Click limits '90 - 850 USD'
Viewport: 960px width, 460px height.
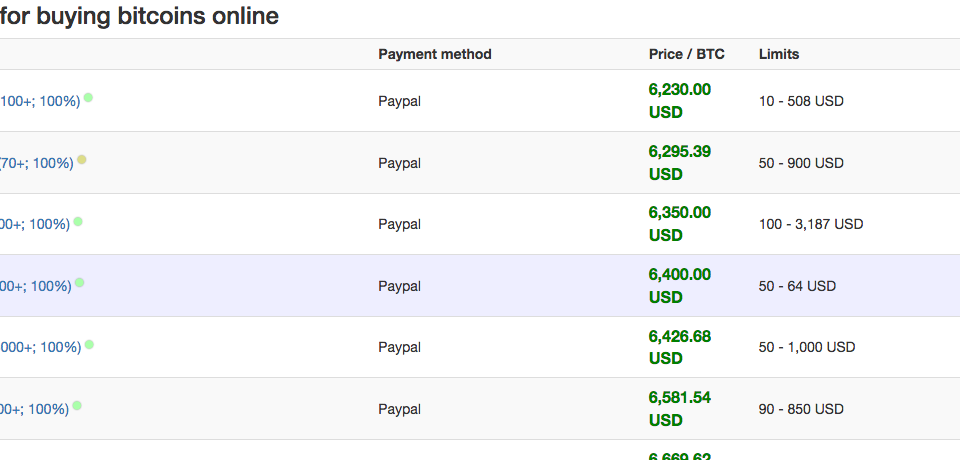pos(801,409)
